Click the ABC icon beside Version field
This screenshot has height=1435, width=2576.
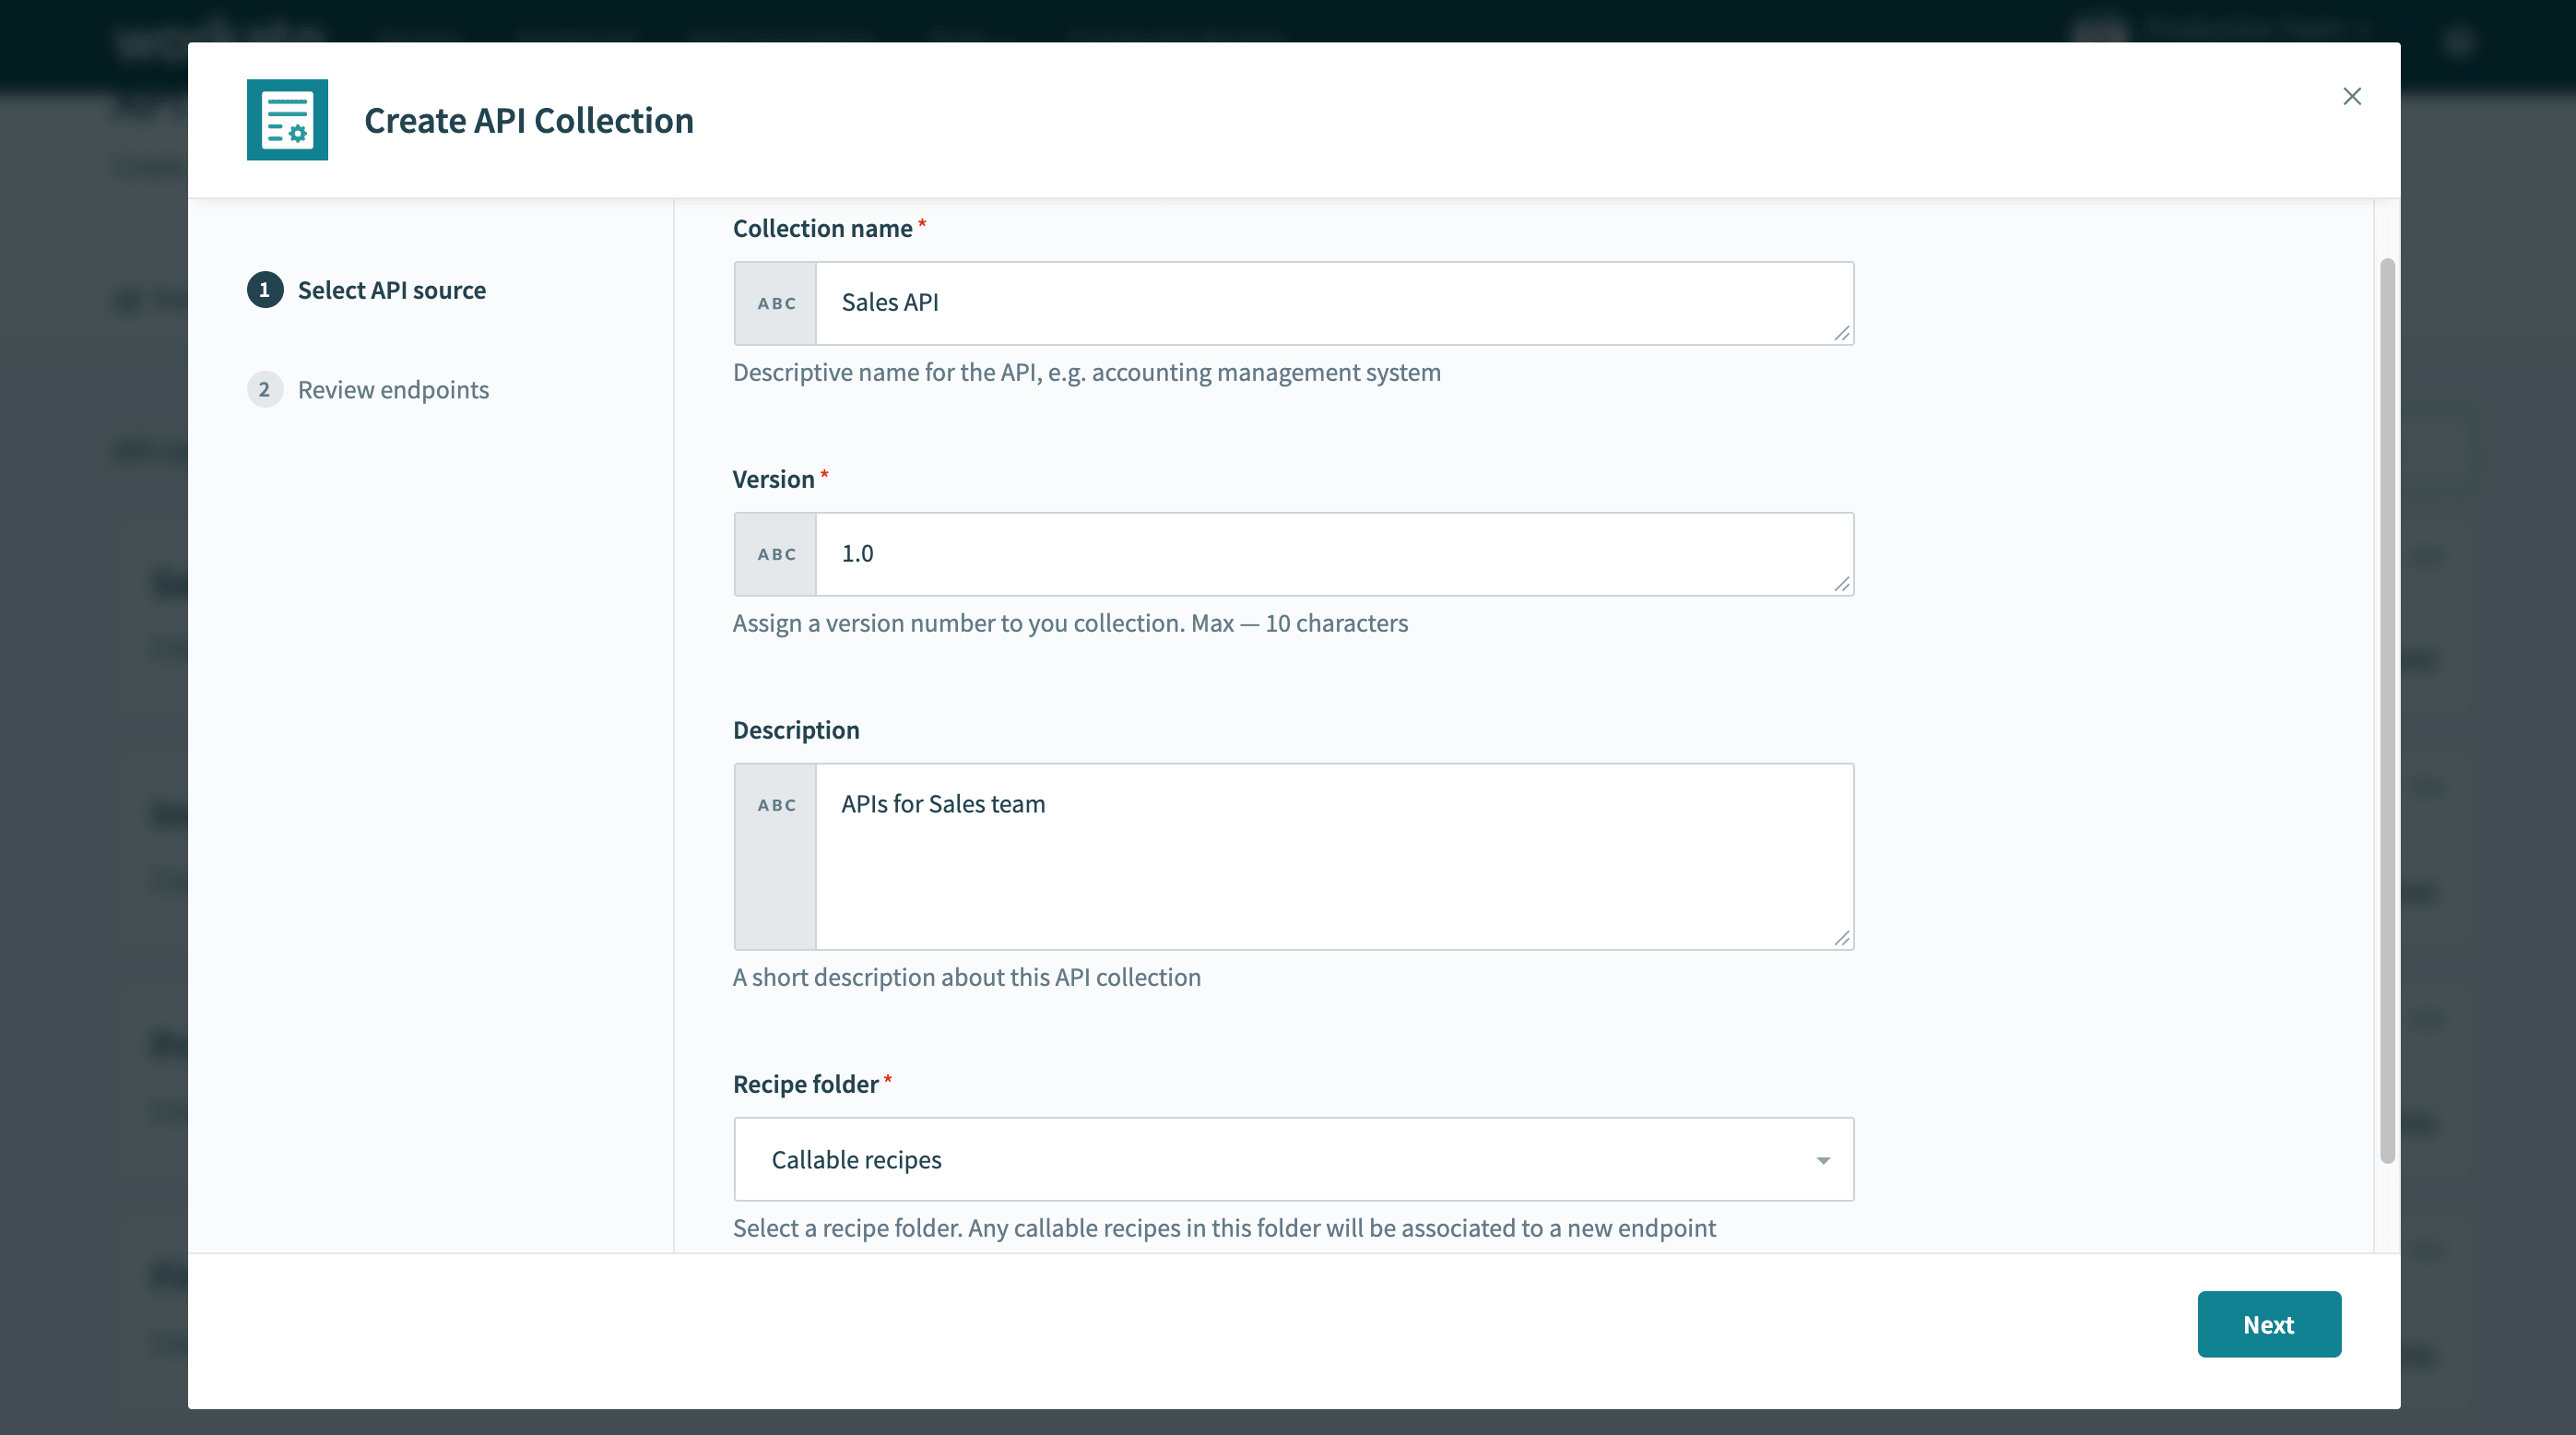click(774, 554)
